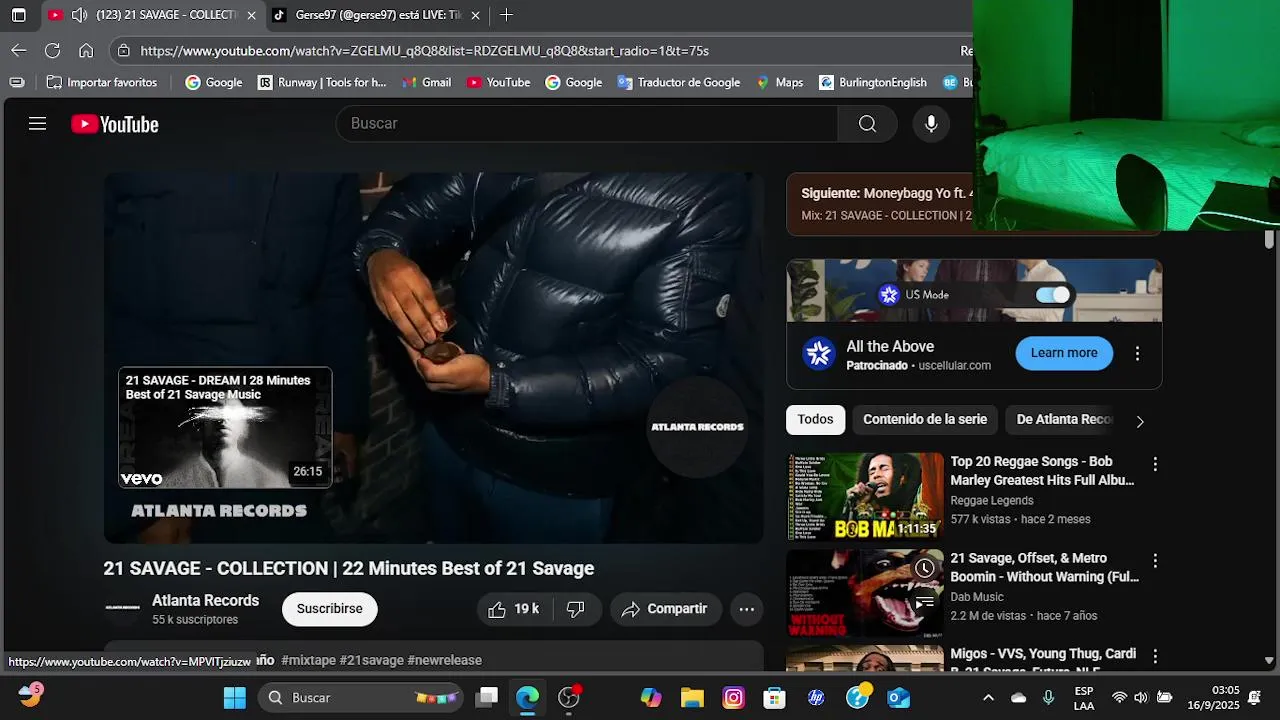Open the Gmail bookmark

426,82
